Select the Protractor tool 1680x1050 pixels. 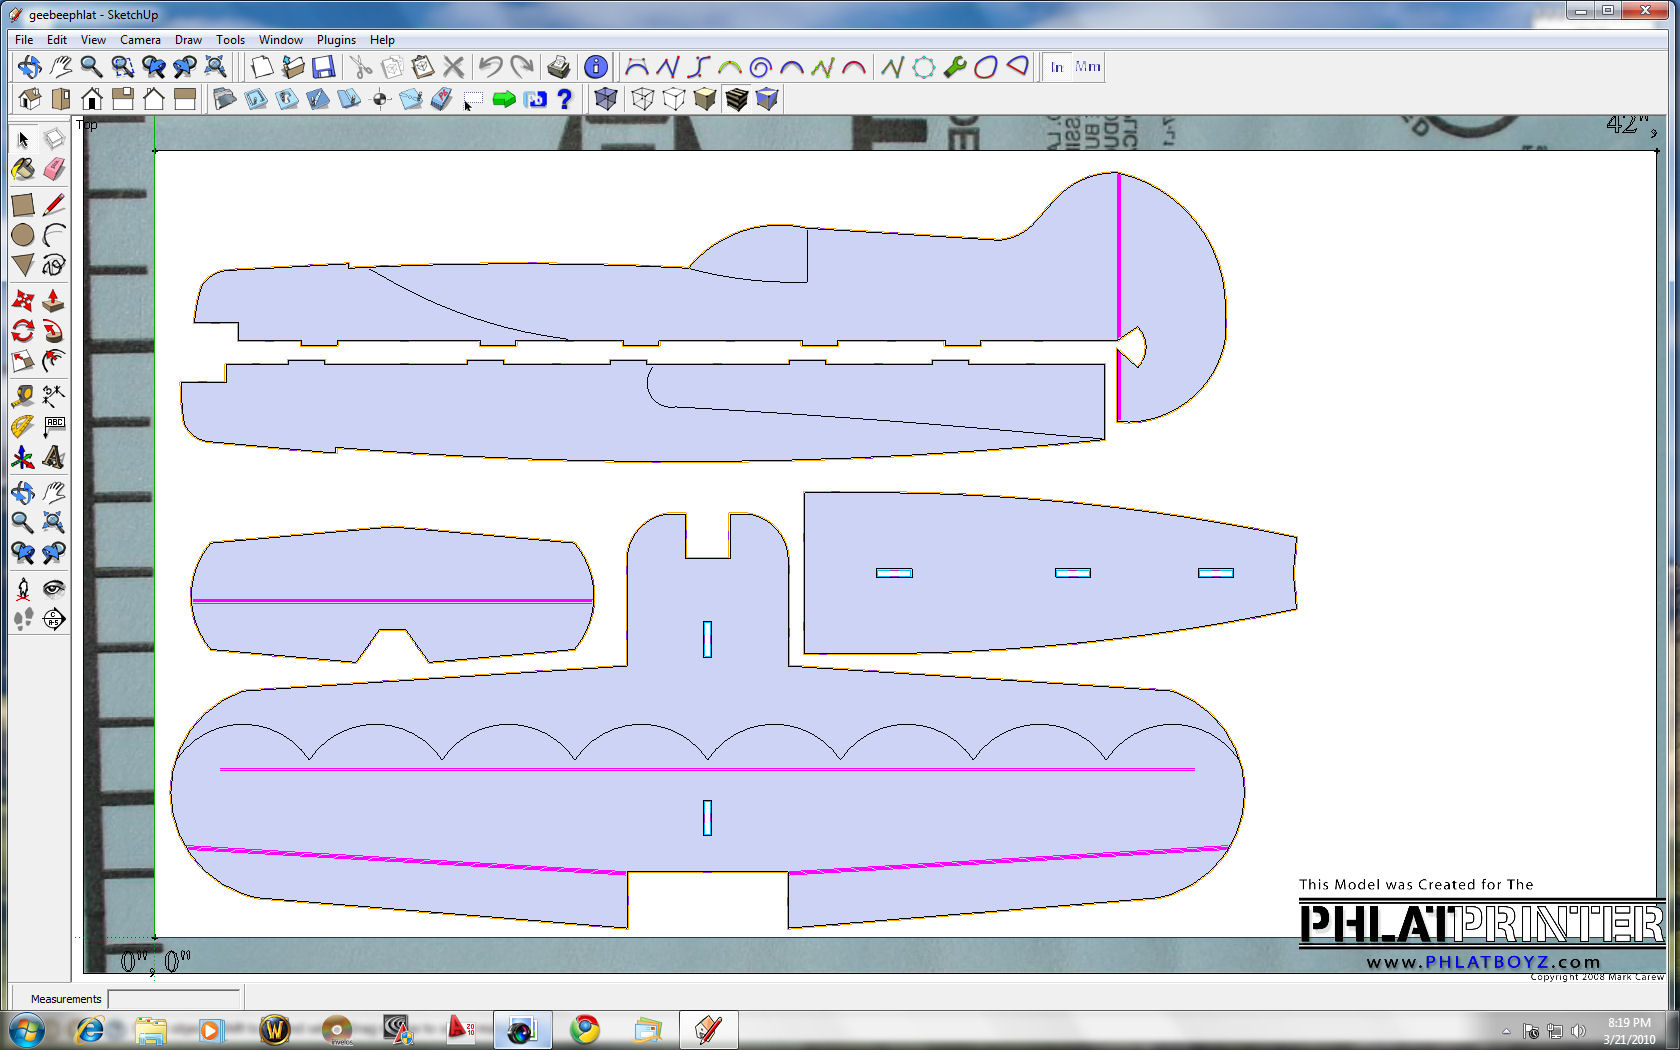[23, 427]
